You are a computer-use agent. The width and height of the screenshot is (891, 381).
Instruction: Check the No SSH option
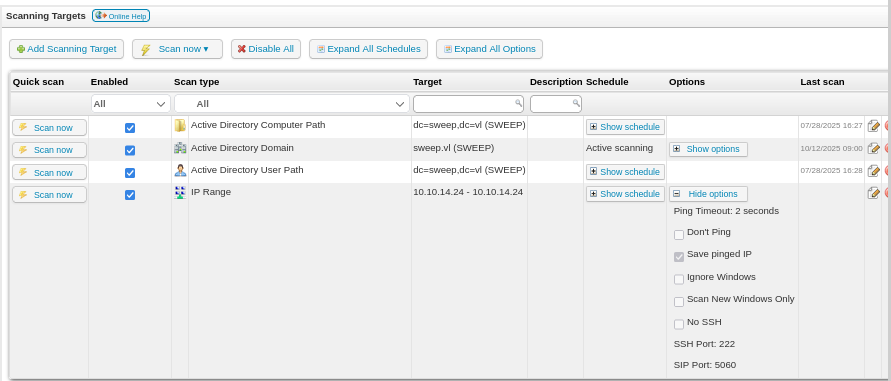679,324
